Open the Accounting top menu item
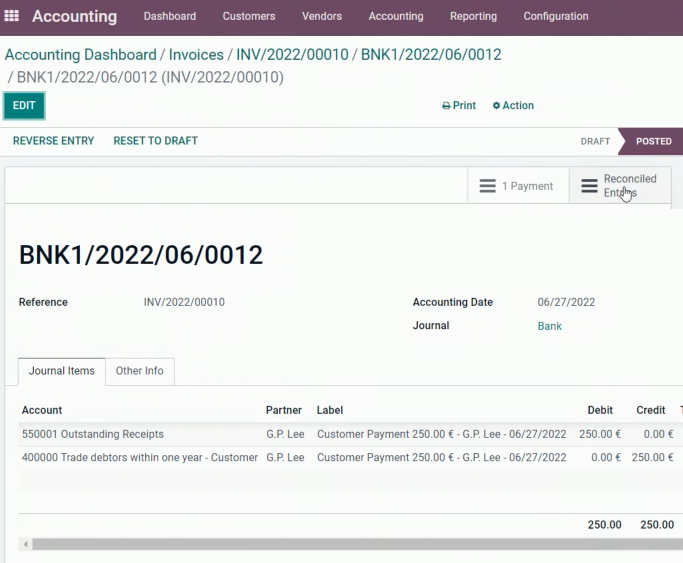 396,16
